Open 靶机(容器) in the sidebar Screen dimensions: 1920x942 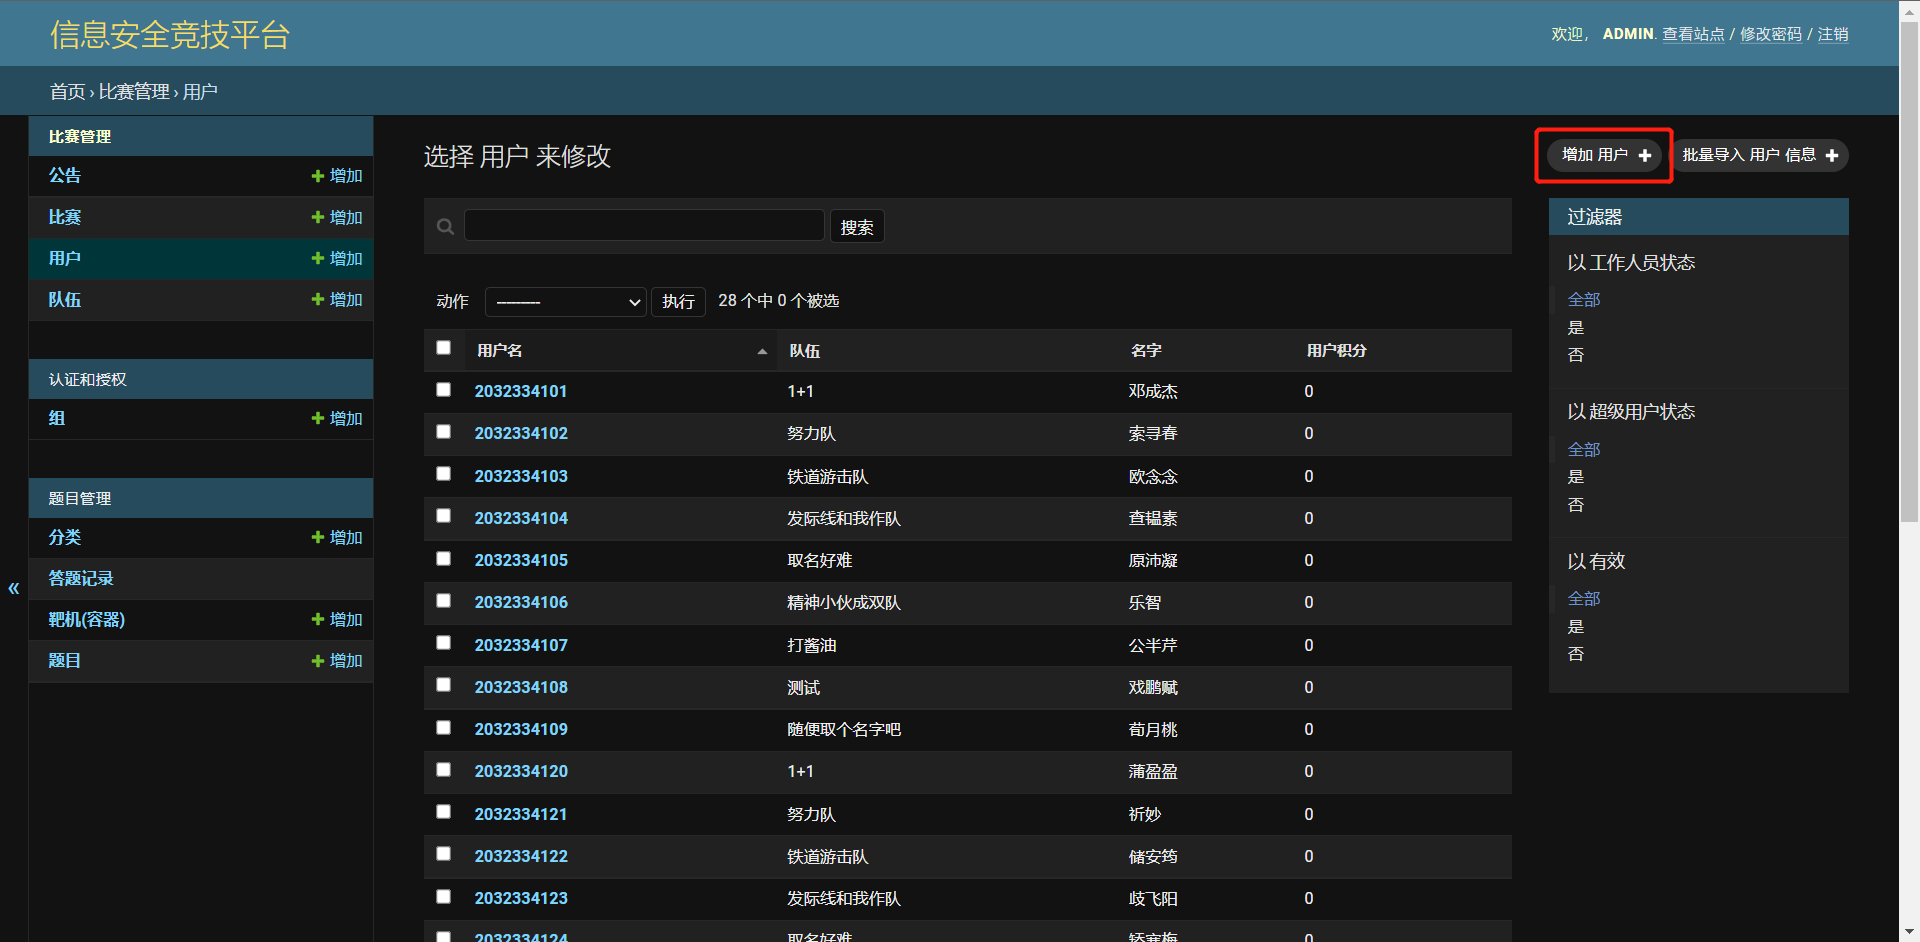(x=87, y=619)
